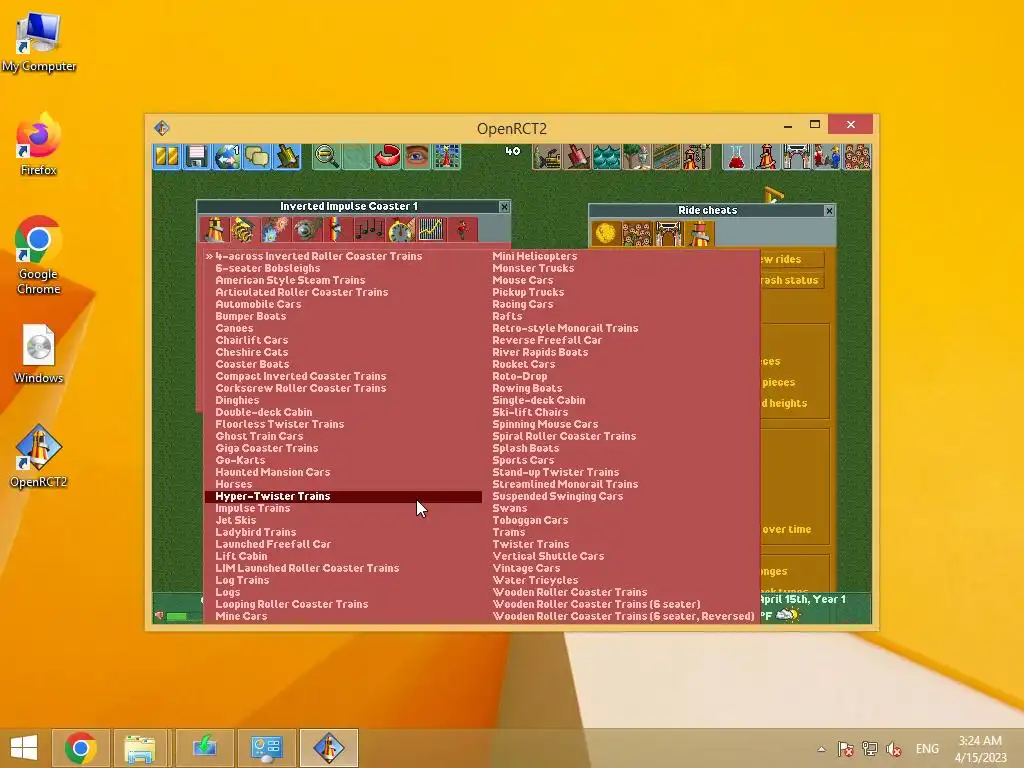Screen dimensions: 1024x768
Task: Select the land adjustment shovel tool
Action: pyautogui.click(x=577, y=157)
